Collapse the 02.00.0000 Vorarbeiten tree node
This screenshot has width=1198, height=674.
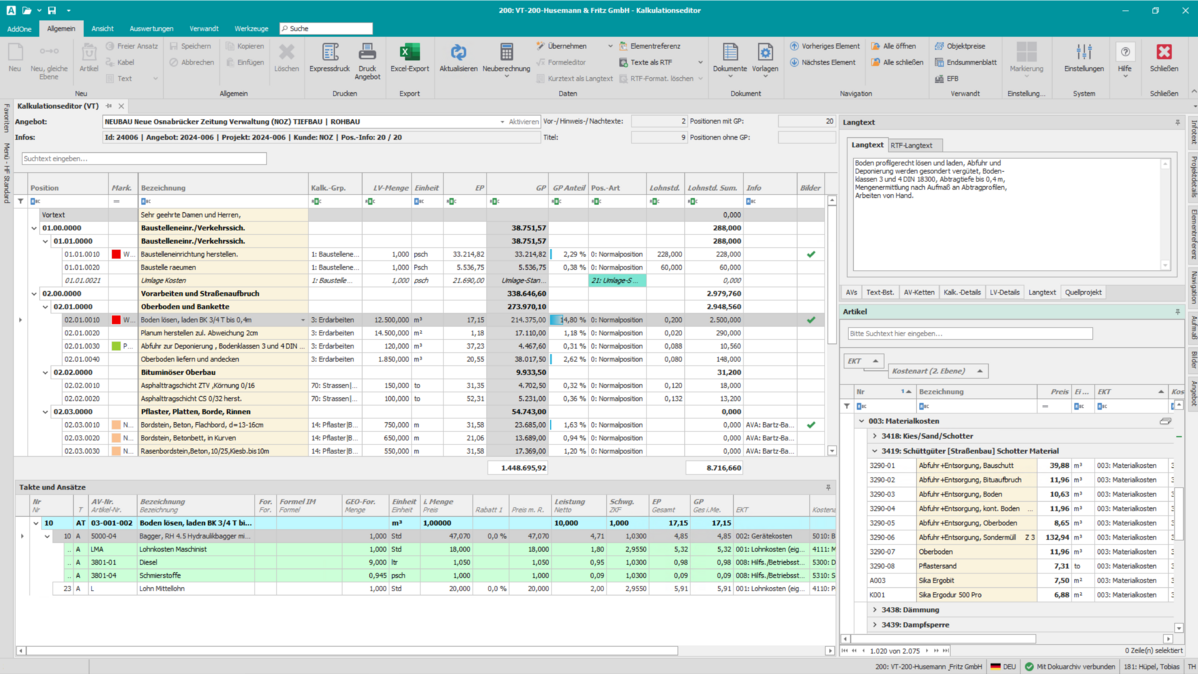point(34,294)
